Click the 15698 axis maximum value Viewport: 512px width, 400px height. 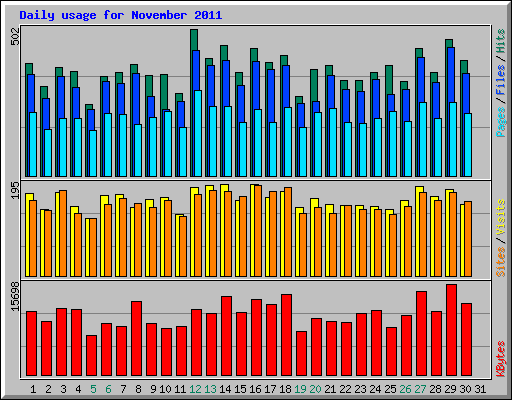pyautogui.click(x=15, y=297)
